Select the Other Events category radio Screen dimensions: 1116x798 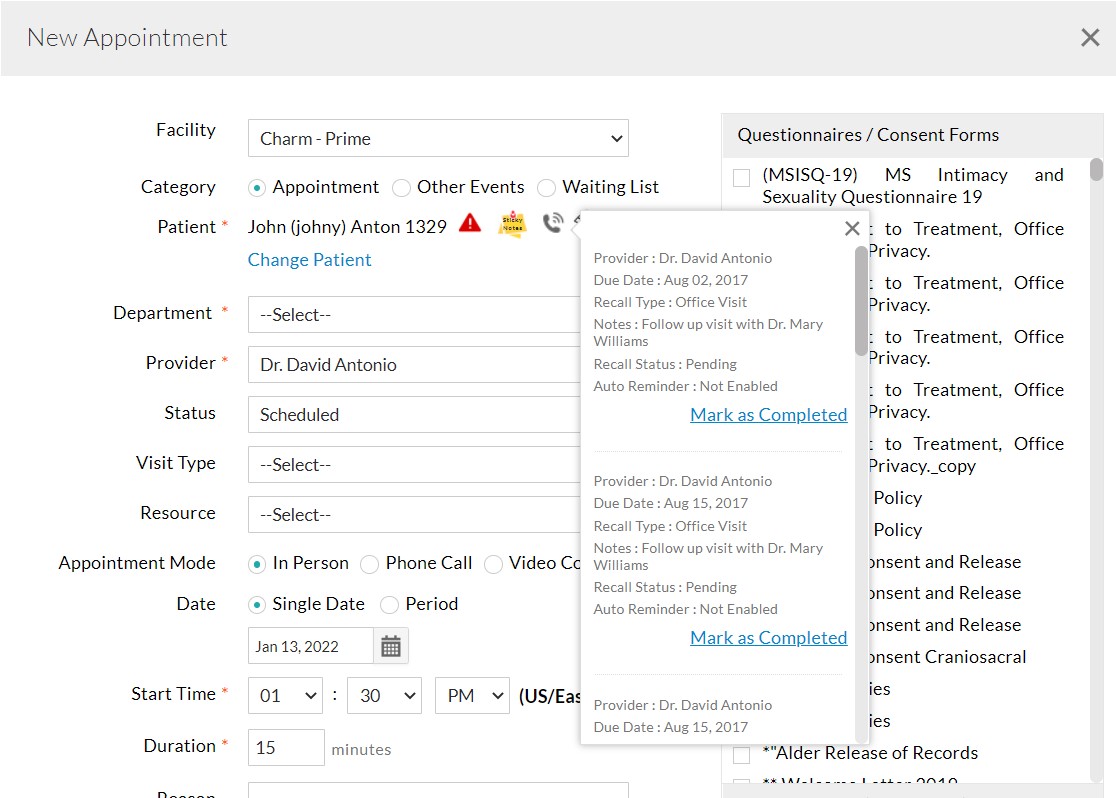point(401,188)
